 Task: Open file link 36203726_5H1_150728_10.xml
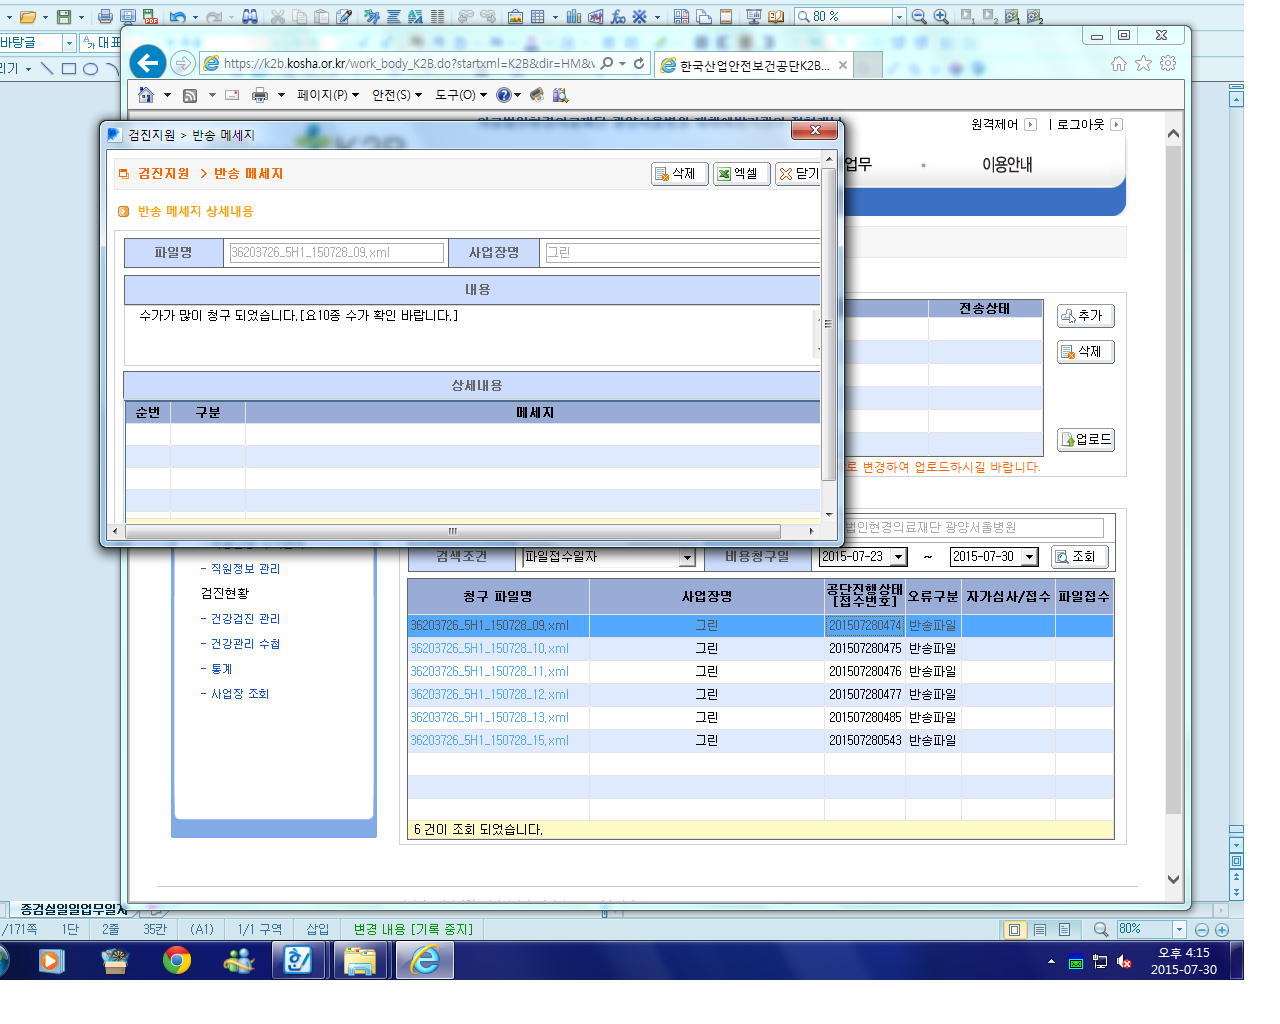pyautogui.click(x=489, y=649)
